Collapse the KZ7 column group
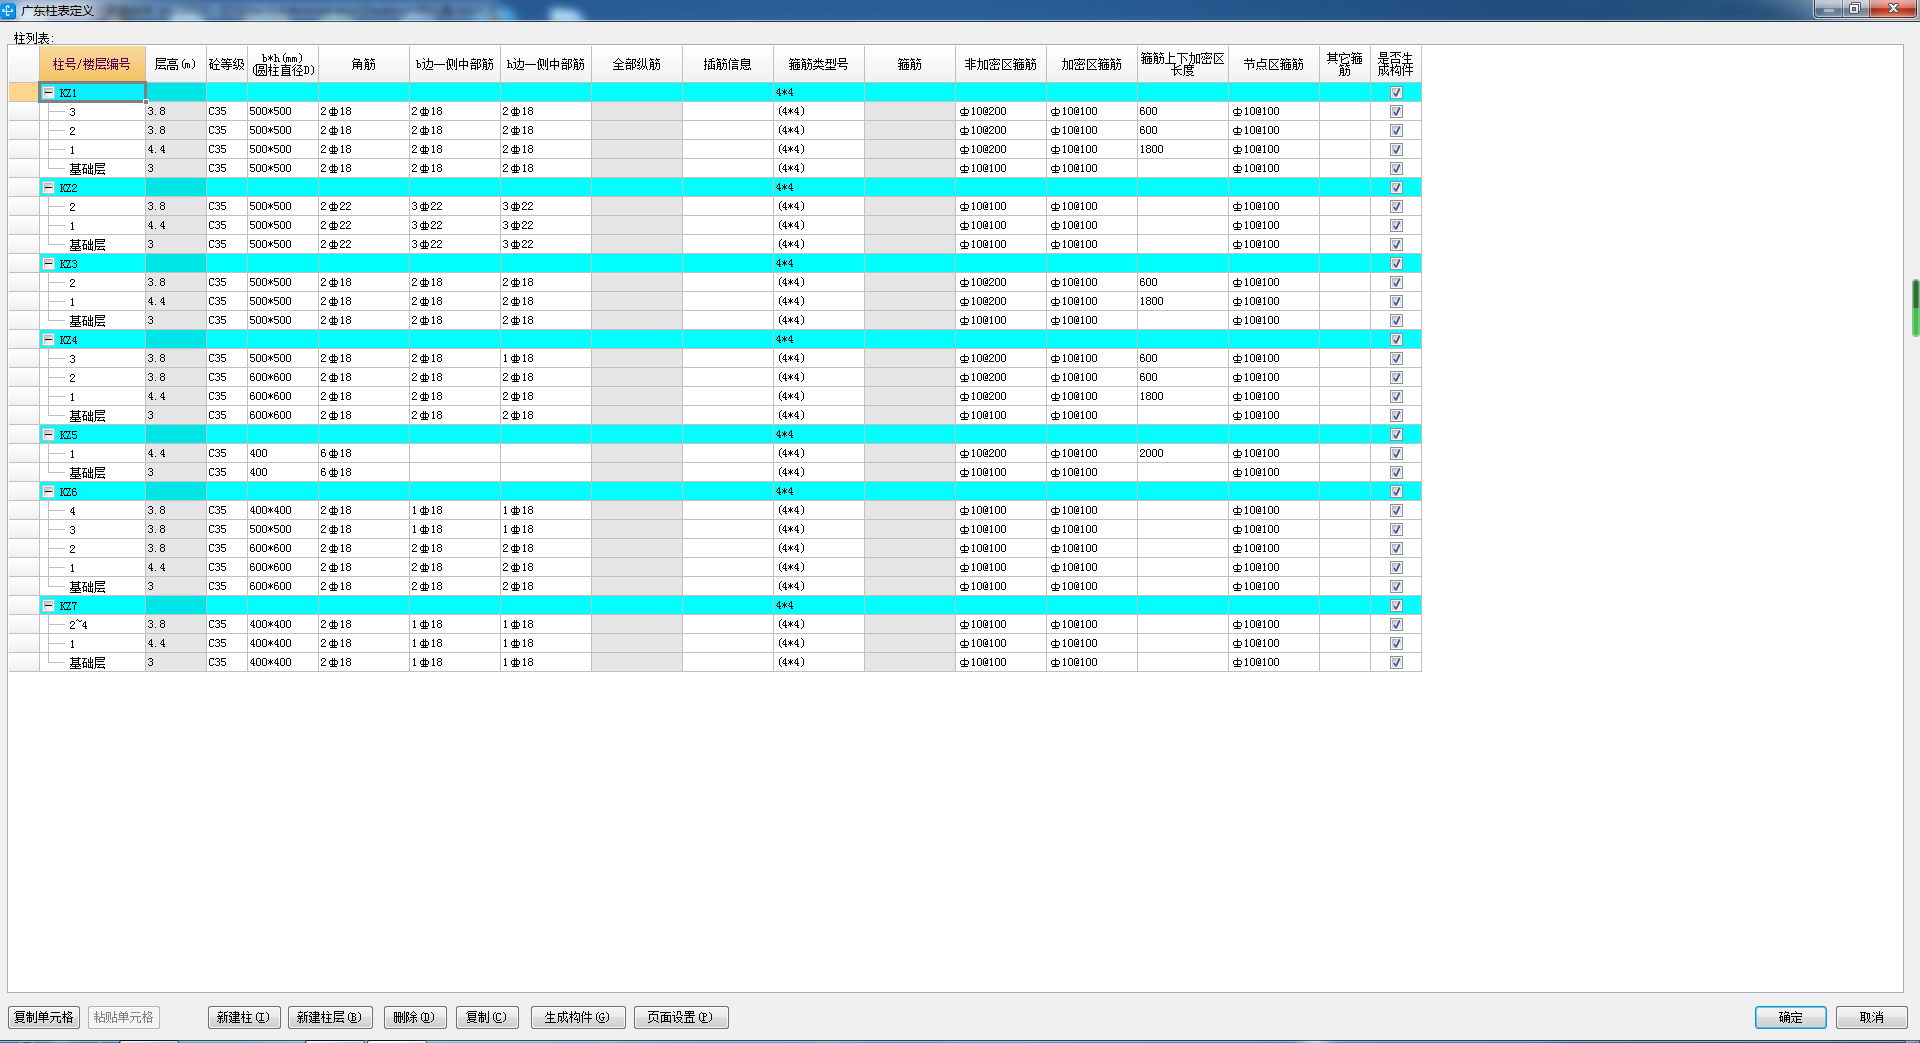This screenshot has height=1043, width=1920. (x=48, y=605)
